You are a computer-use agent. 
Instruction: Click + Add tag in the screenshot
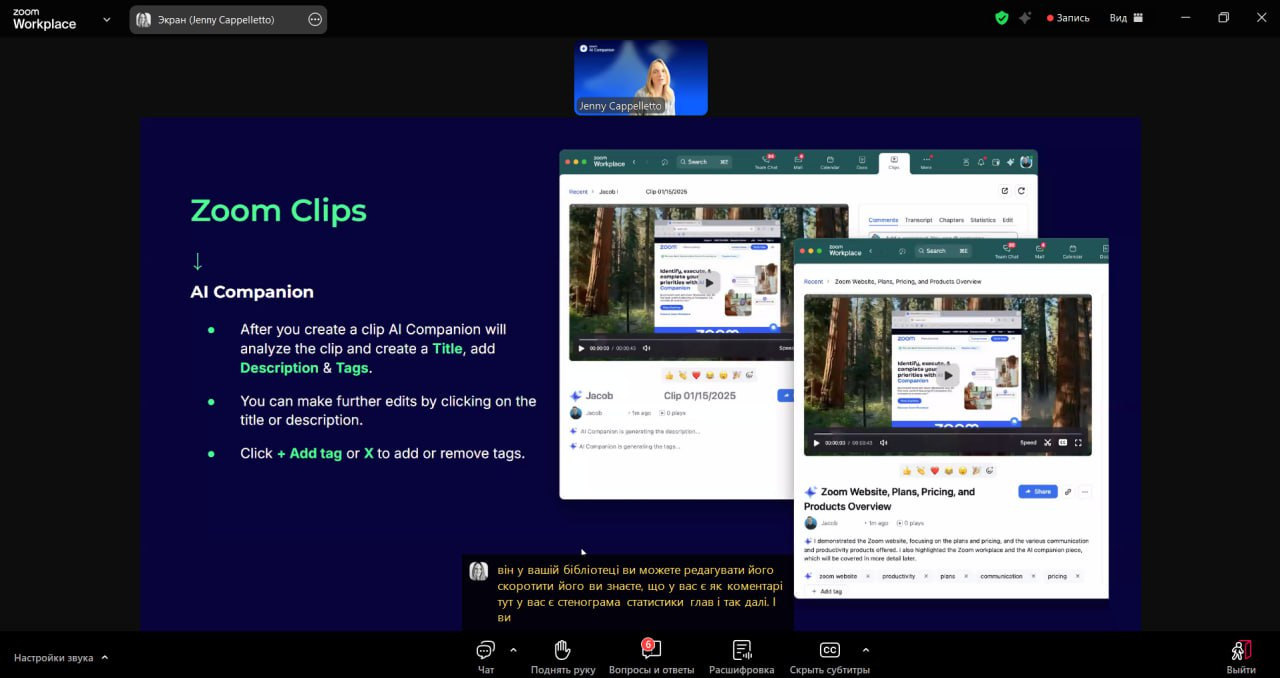click(826, 592)
